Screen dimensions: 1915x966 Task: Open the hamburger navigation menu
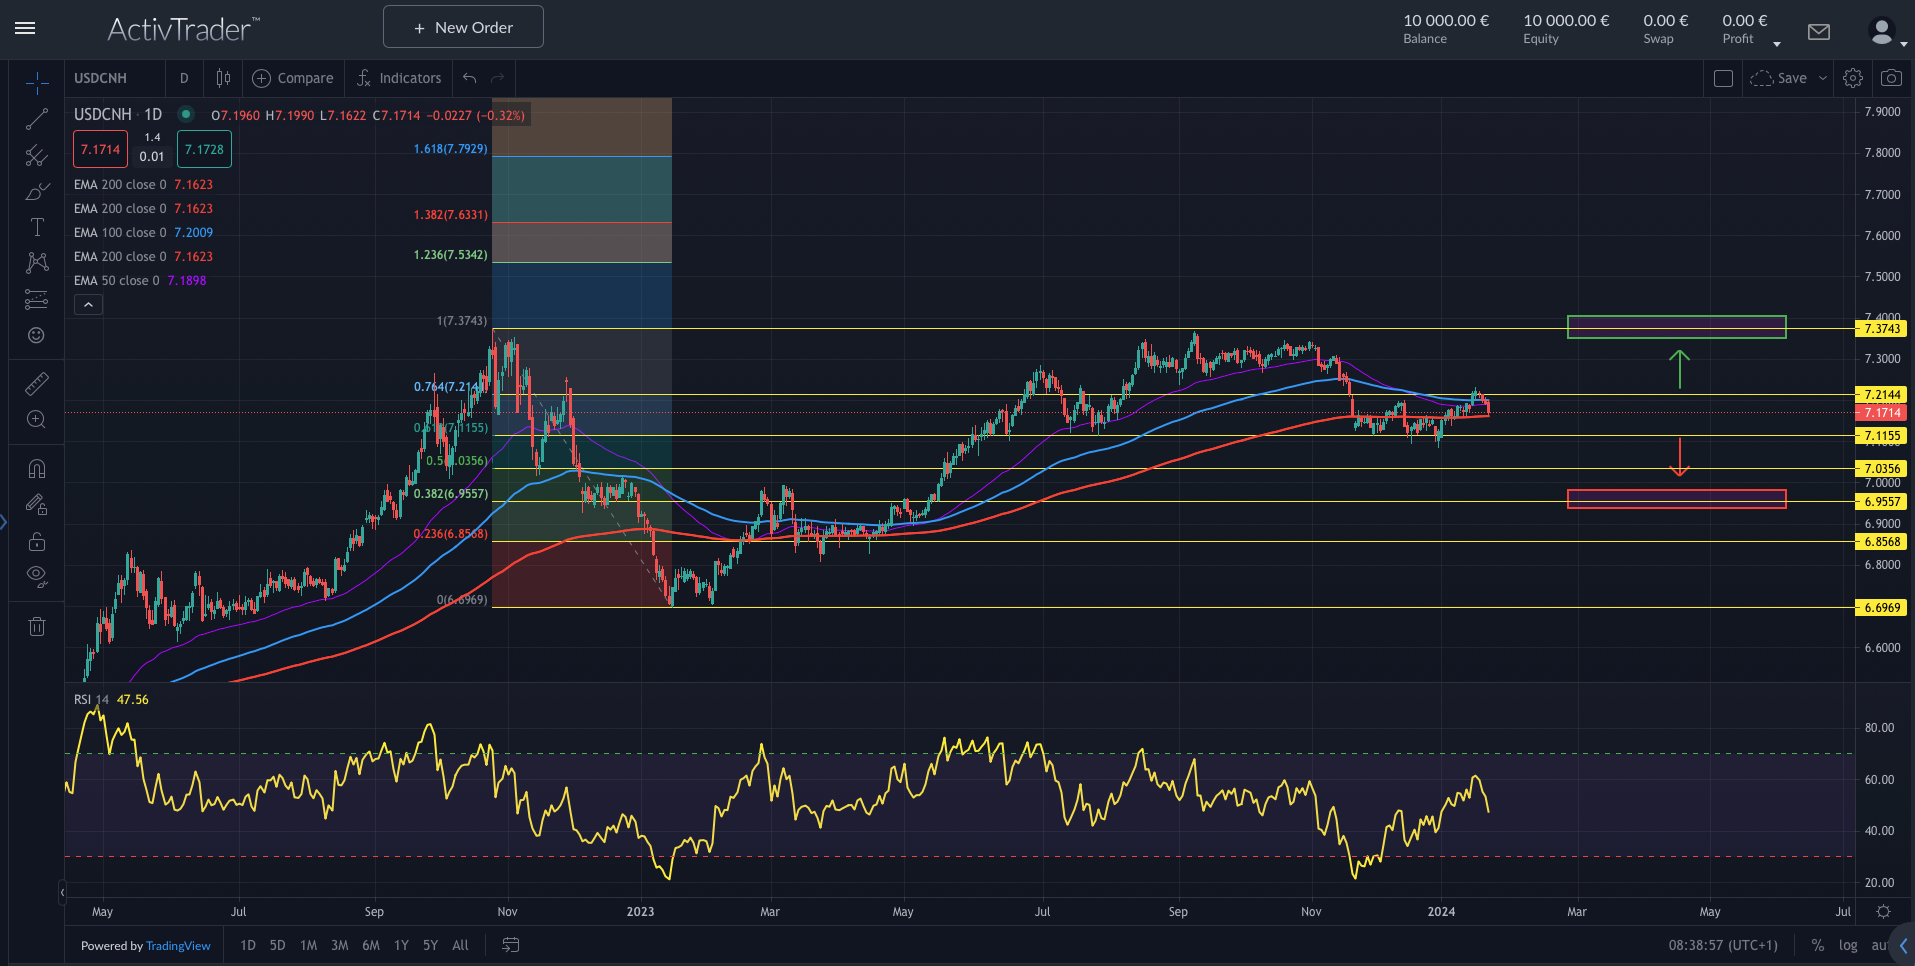25,27
